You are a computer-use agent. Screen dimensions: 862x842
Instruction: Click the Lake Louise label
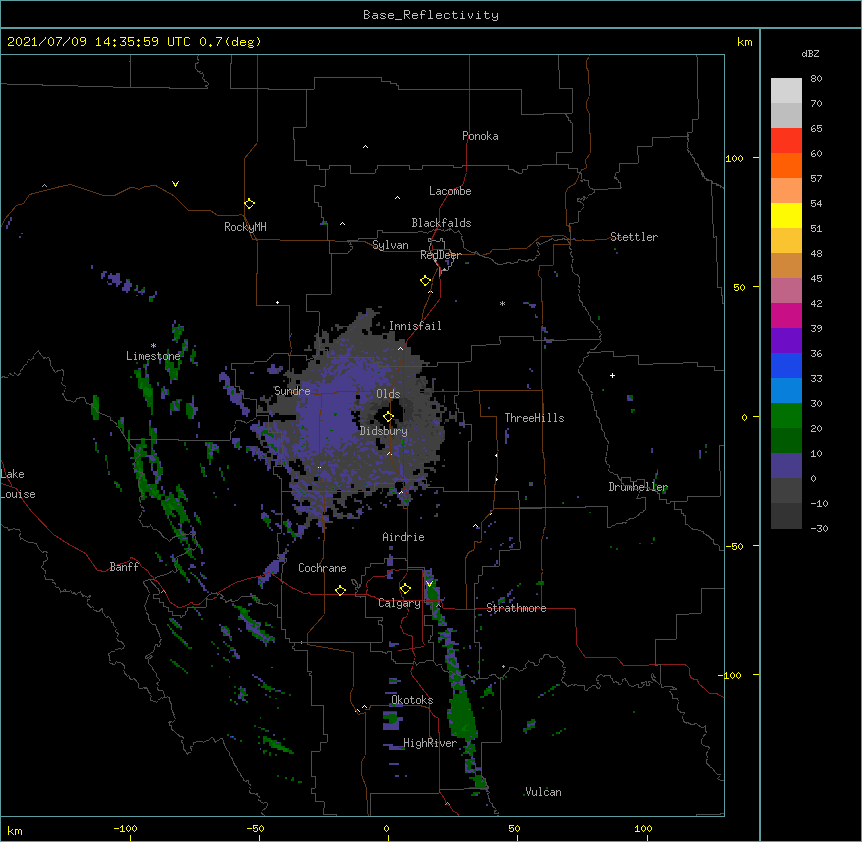tap(18, 484)
